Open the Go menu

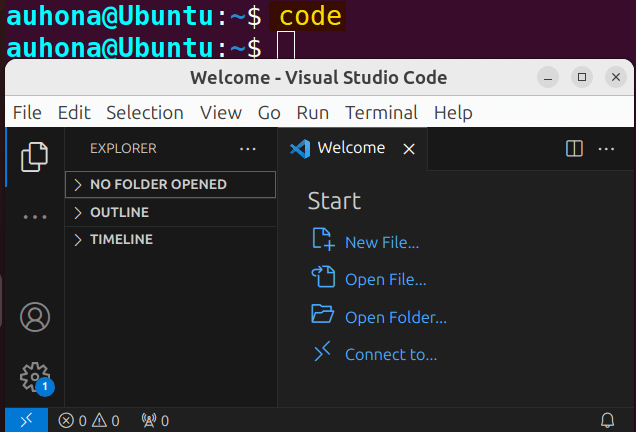coord(269,112)
